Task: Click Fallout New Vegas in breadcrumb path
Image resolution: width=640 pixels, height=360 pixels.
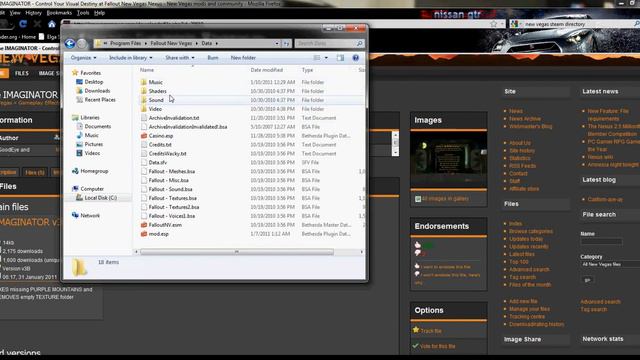Action: pyautogui.click(x=171, y=43)
